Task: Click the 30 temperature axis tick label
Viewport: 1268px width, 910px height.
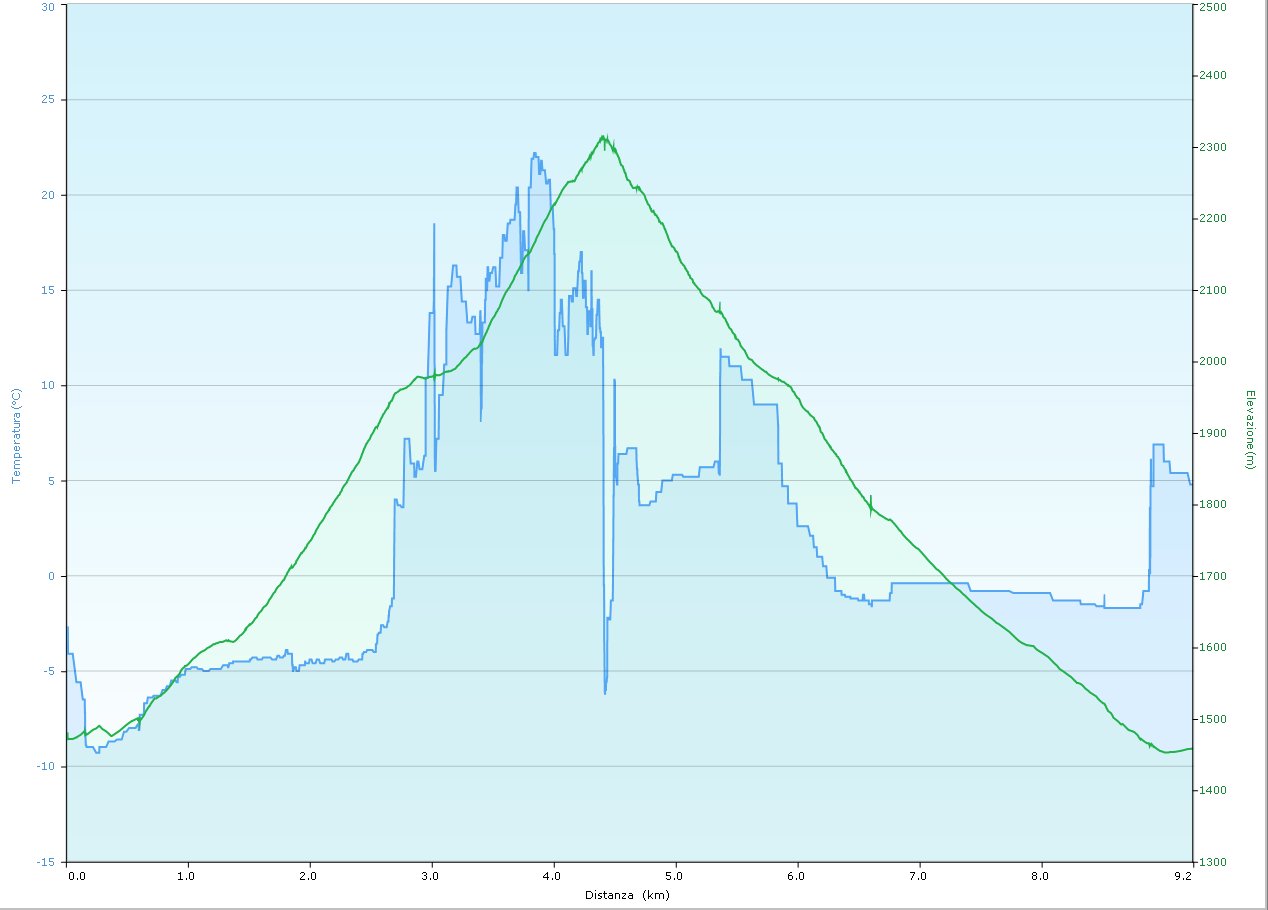Action: (x=49, y=6)
